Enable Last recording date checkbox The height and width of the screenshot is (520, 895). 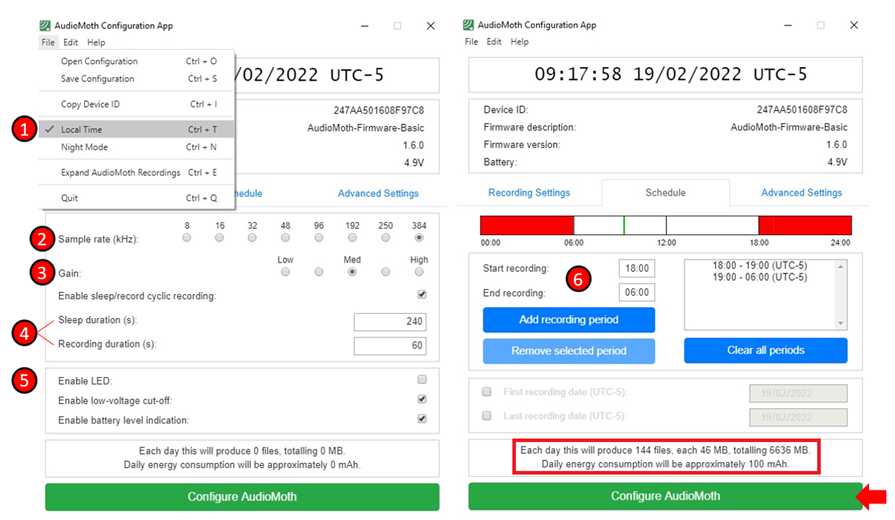pos(486,416)
